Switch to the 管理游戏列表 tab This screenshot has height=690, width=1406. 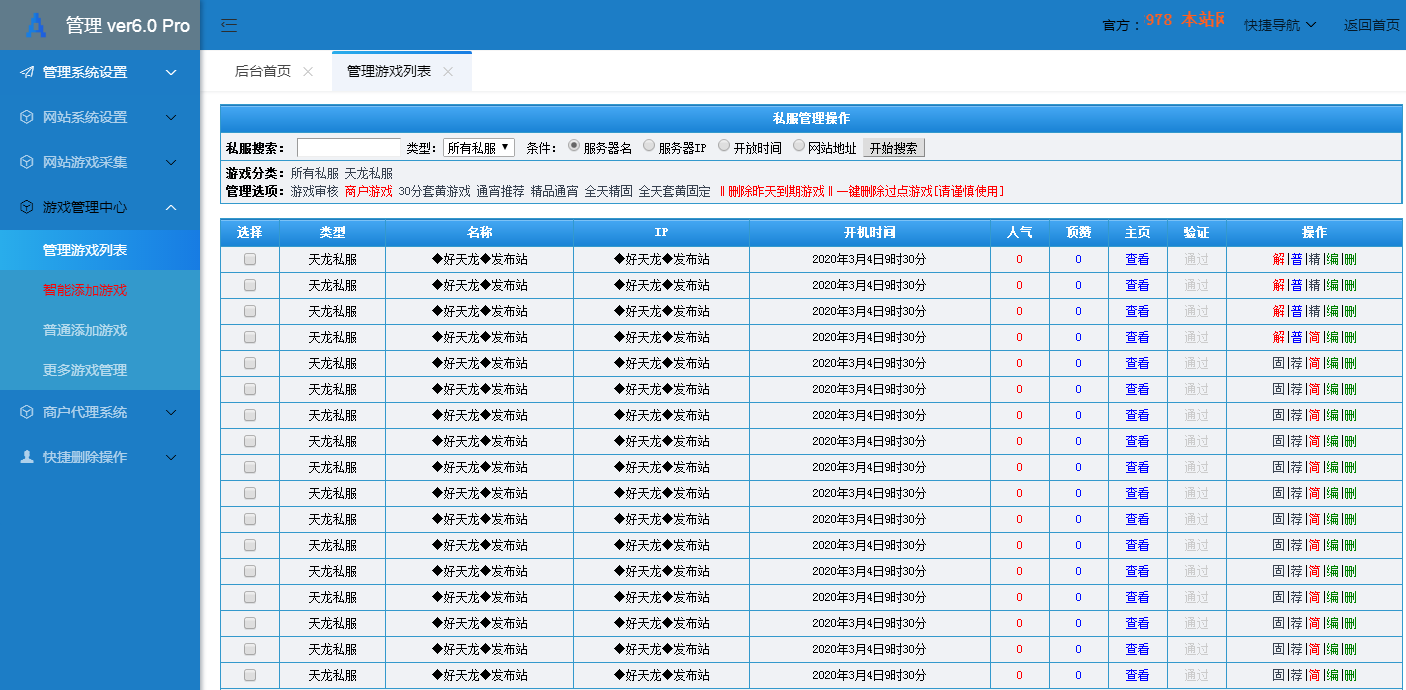tap(389, 72)
